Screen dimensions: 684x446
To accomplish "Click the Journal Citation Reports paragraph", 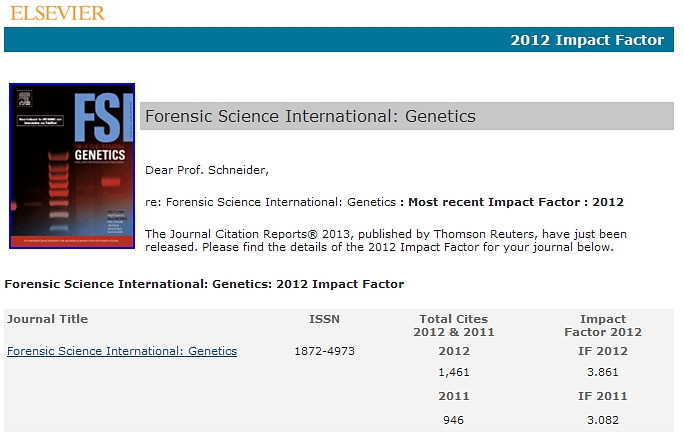I will point(386,240).
